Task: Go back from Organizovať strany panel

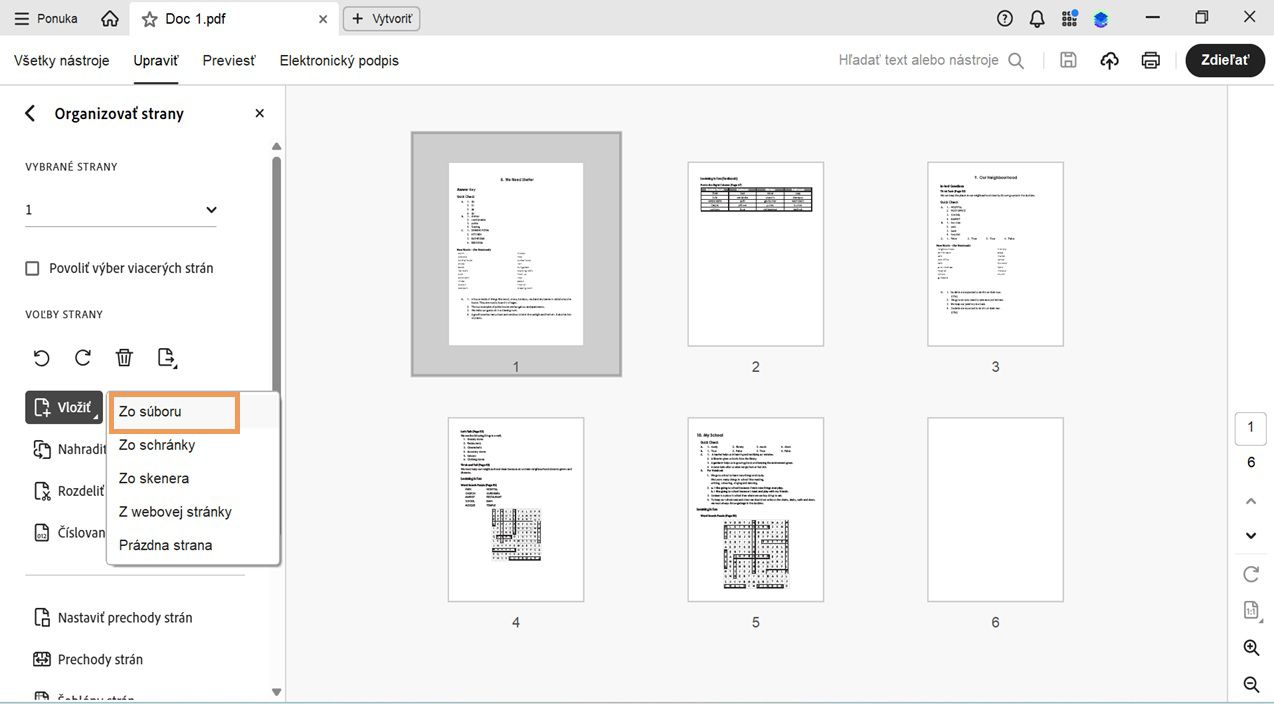Action: click(30, 113)
